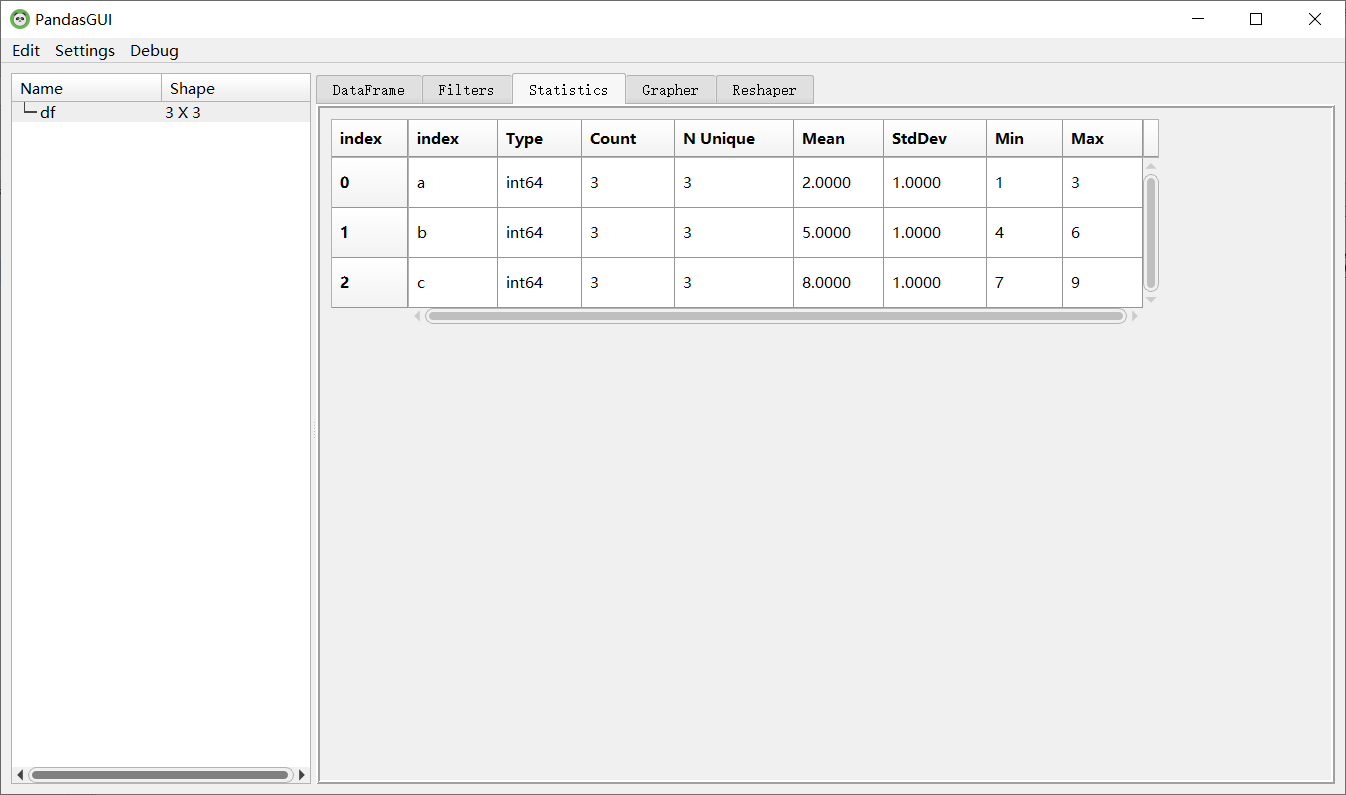1346x795 pixels.
Task: Sort by the Min column header
Action: tap(1024, 139)
